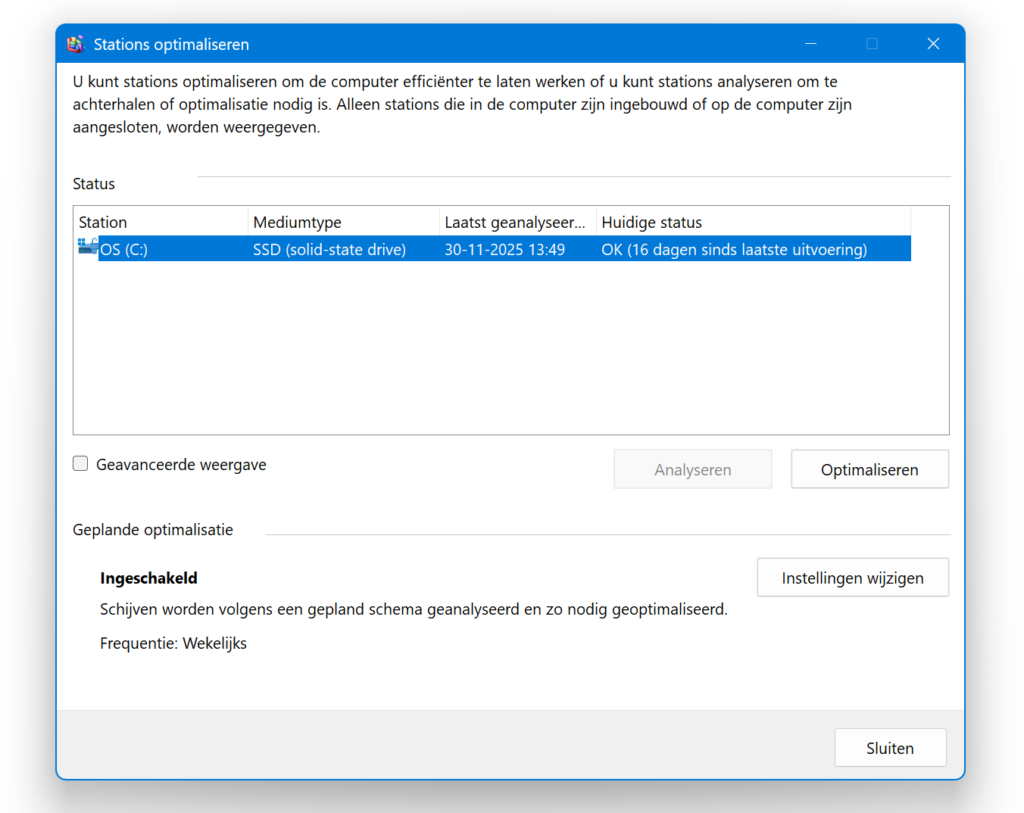Image resolution: width=1024 pixels, height=813 pixels.
Task: Click the Laatst geanalyseerd column header
Action: (516, 222)
